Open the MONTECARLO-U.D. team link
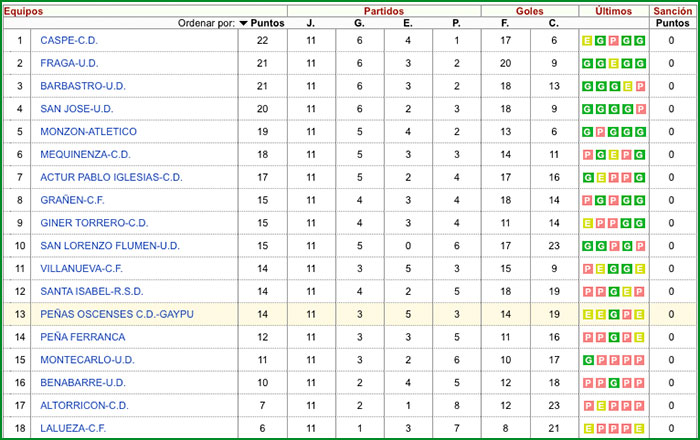 click(x=87, y=360)
